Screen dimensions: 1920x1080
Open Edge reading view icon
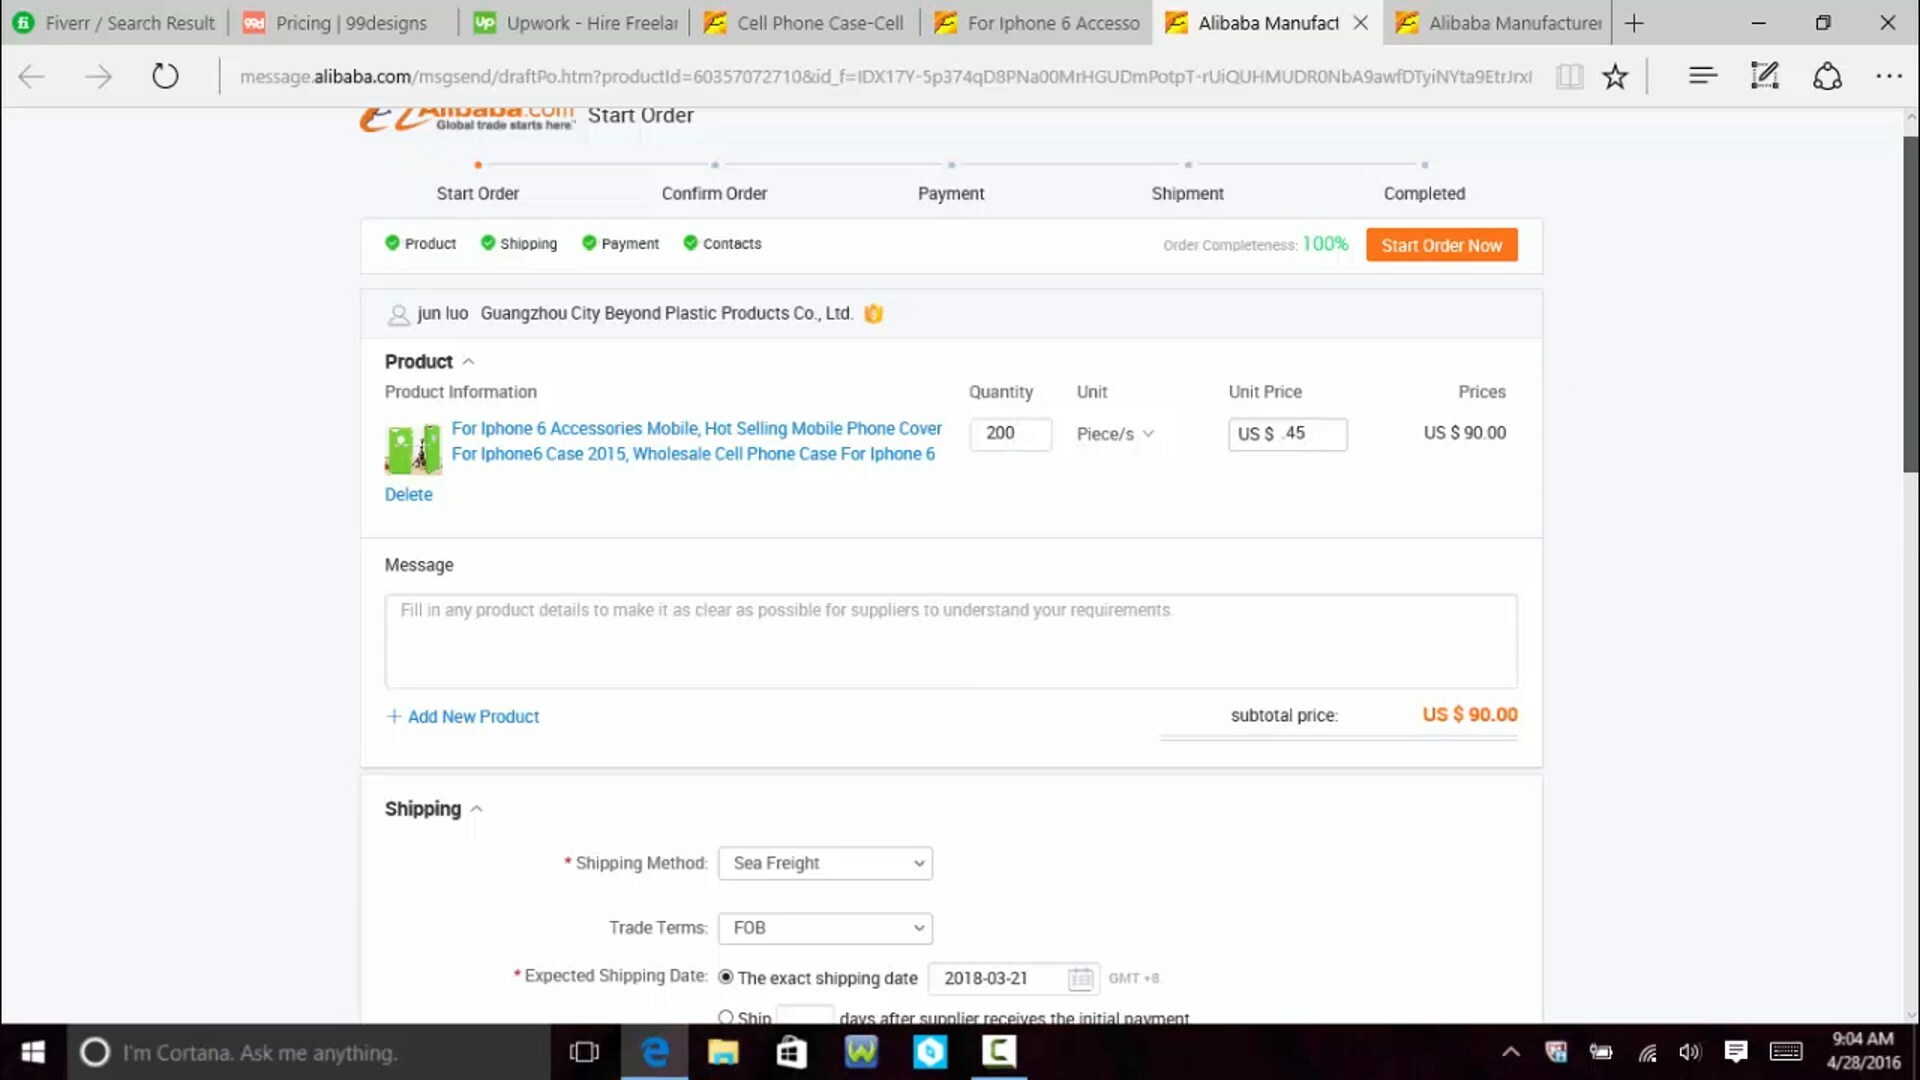(1569, 76)
